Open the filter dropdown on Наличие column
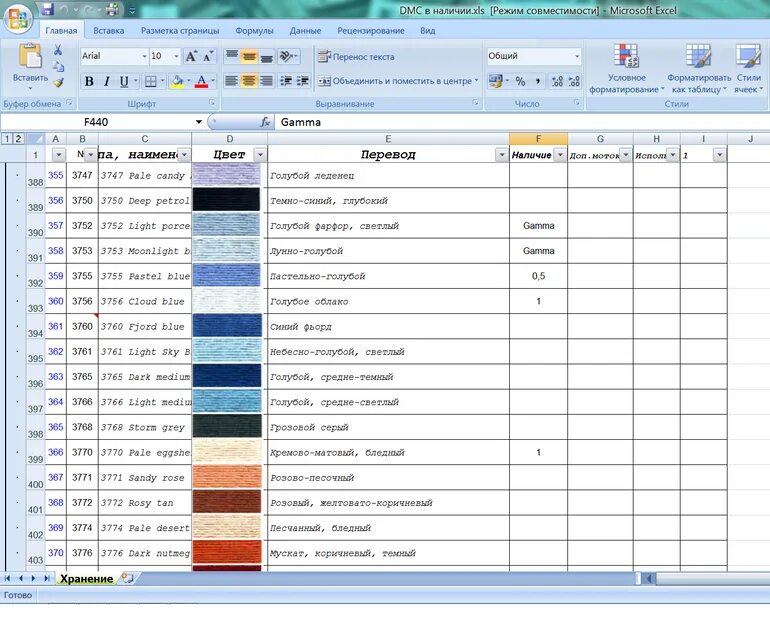 (x=560, y=155)
